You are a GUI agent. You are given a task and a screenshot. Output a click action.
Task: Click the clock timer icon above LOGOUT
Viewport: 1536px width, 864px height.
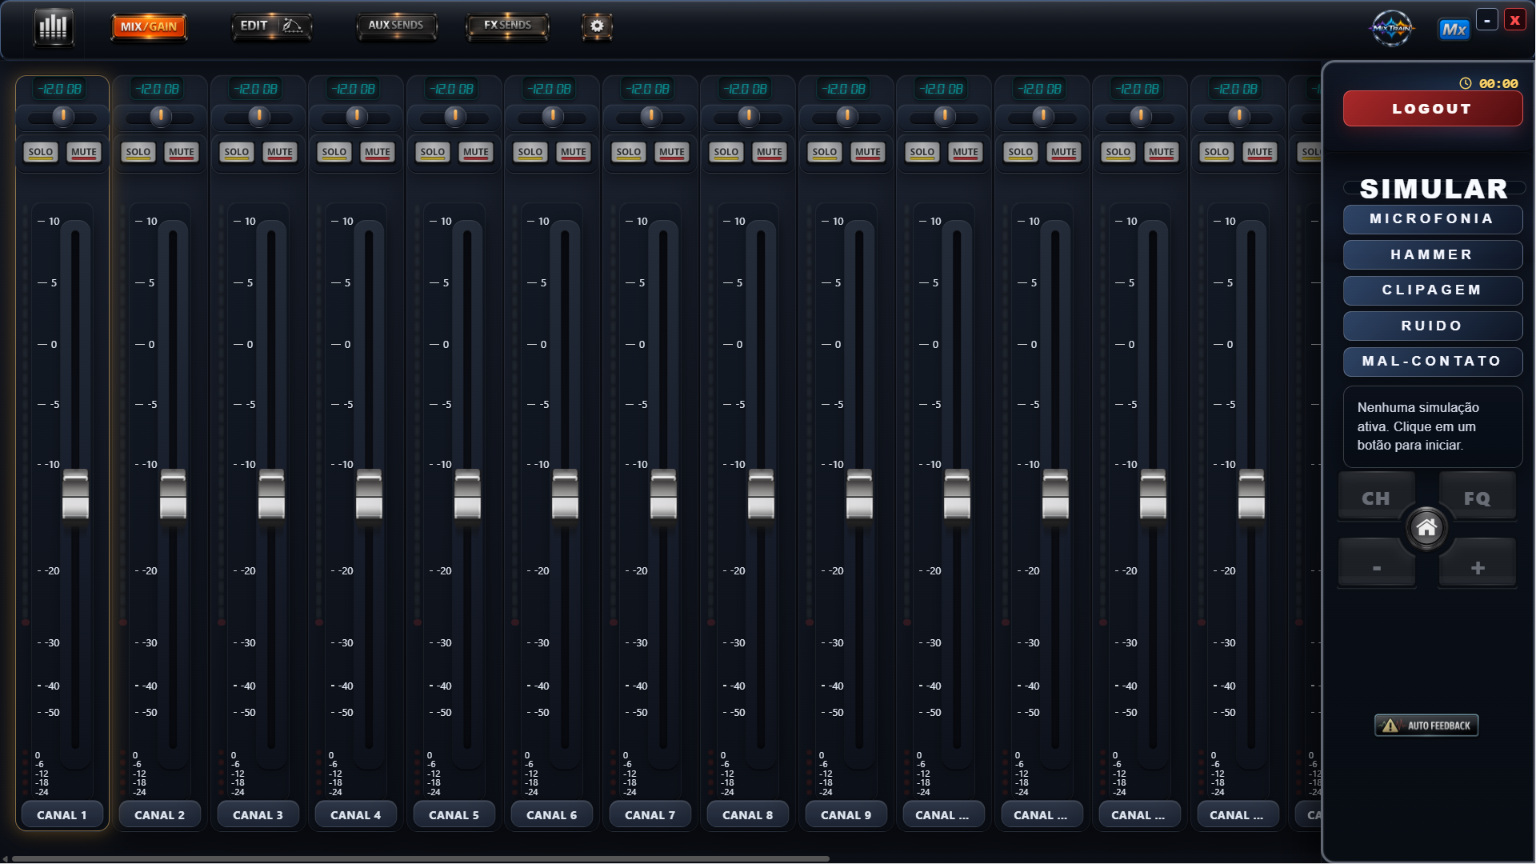1465,83
